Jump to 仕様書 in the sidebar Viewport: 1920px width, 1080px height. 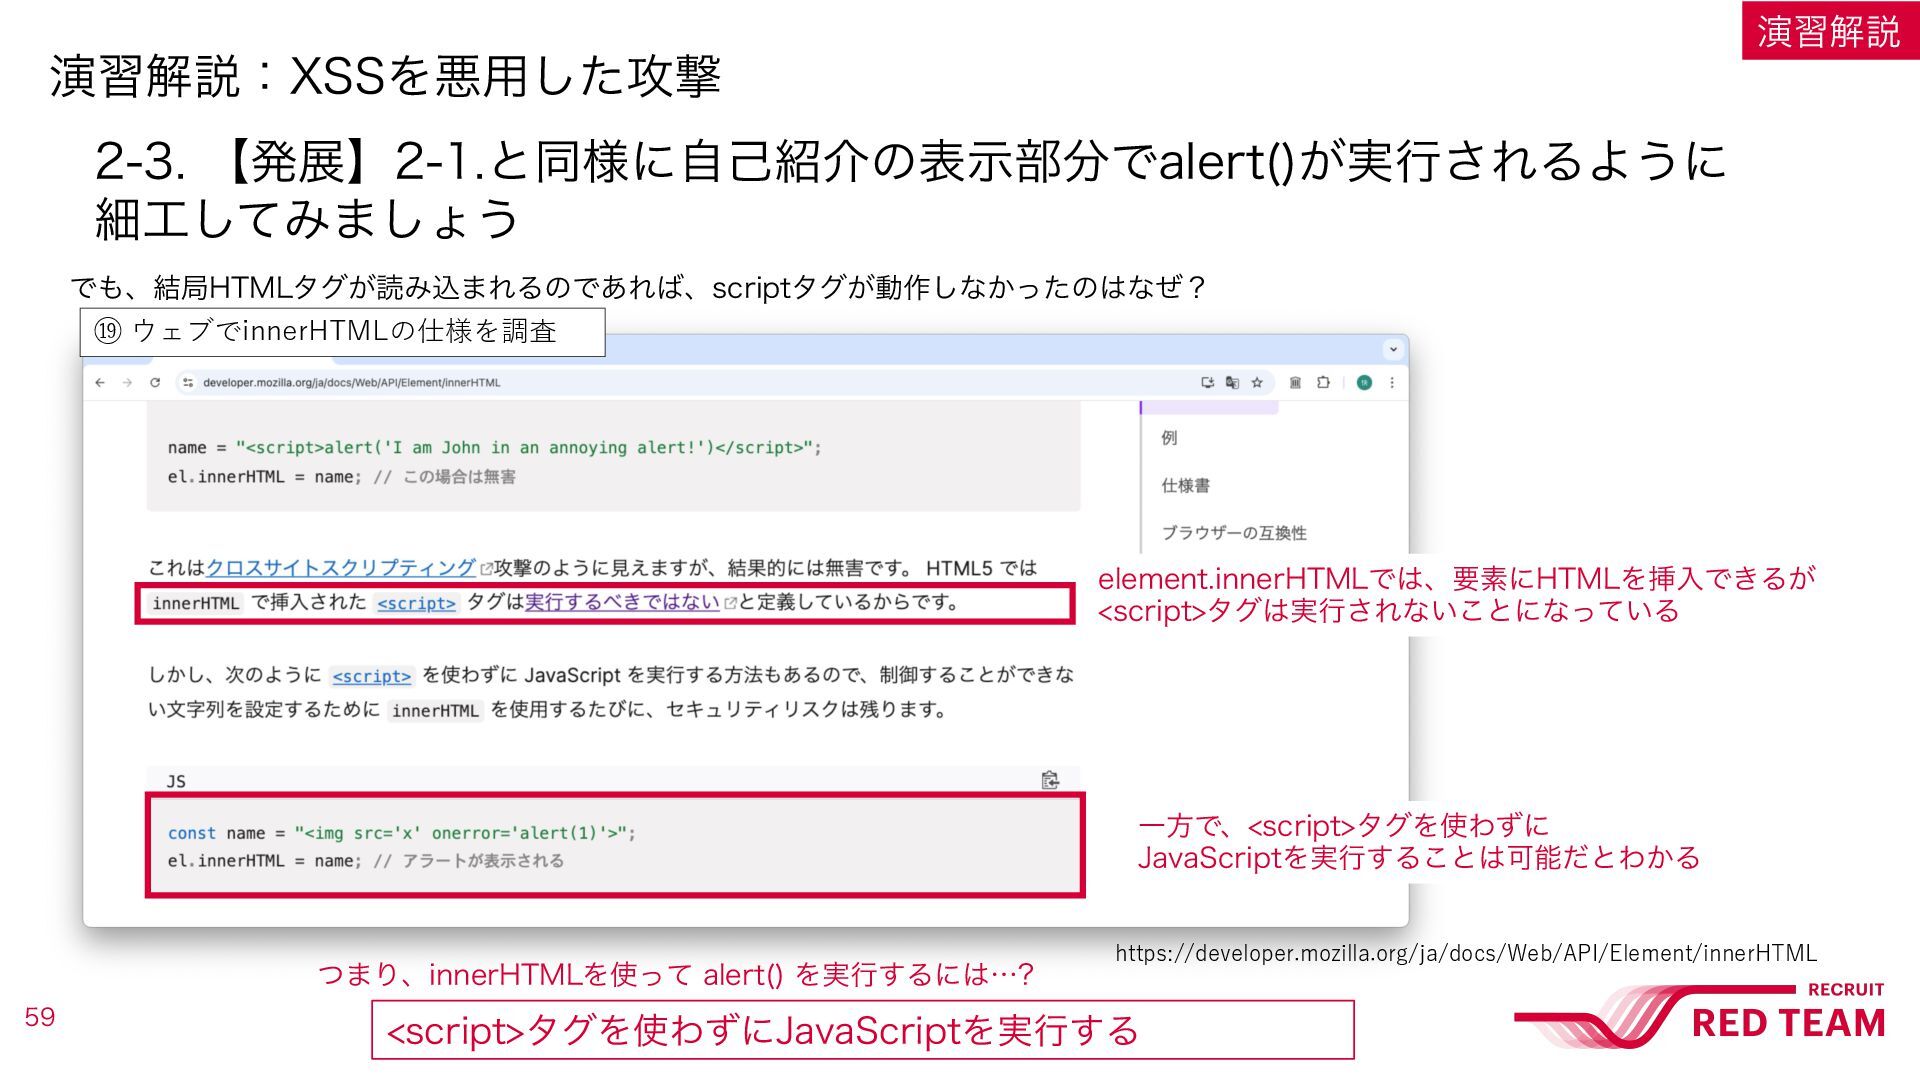[1185, 485]
